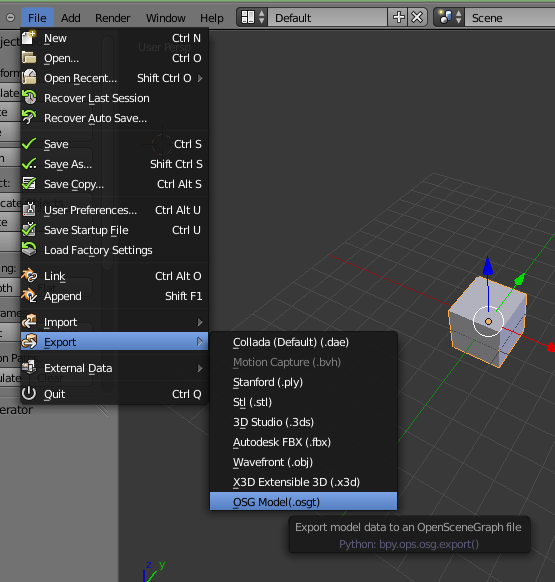Click the Append icon
555x582 pixels.
tap(29, 296)
